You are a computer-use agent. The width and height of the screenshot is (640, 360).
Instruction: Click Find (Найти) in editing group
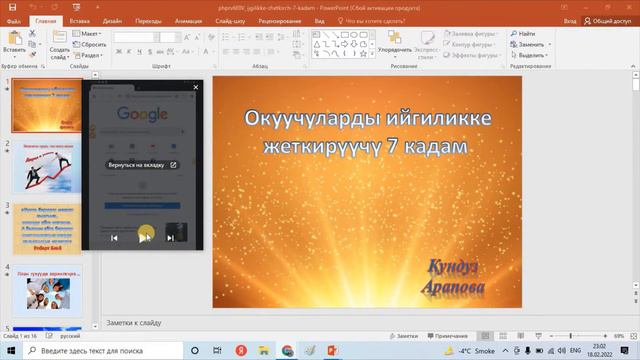pyautogui.click(x=523, y=33)
